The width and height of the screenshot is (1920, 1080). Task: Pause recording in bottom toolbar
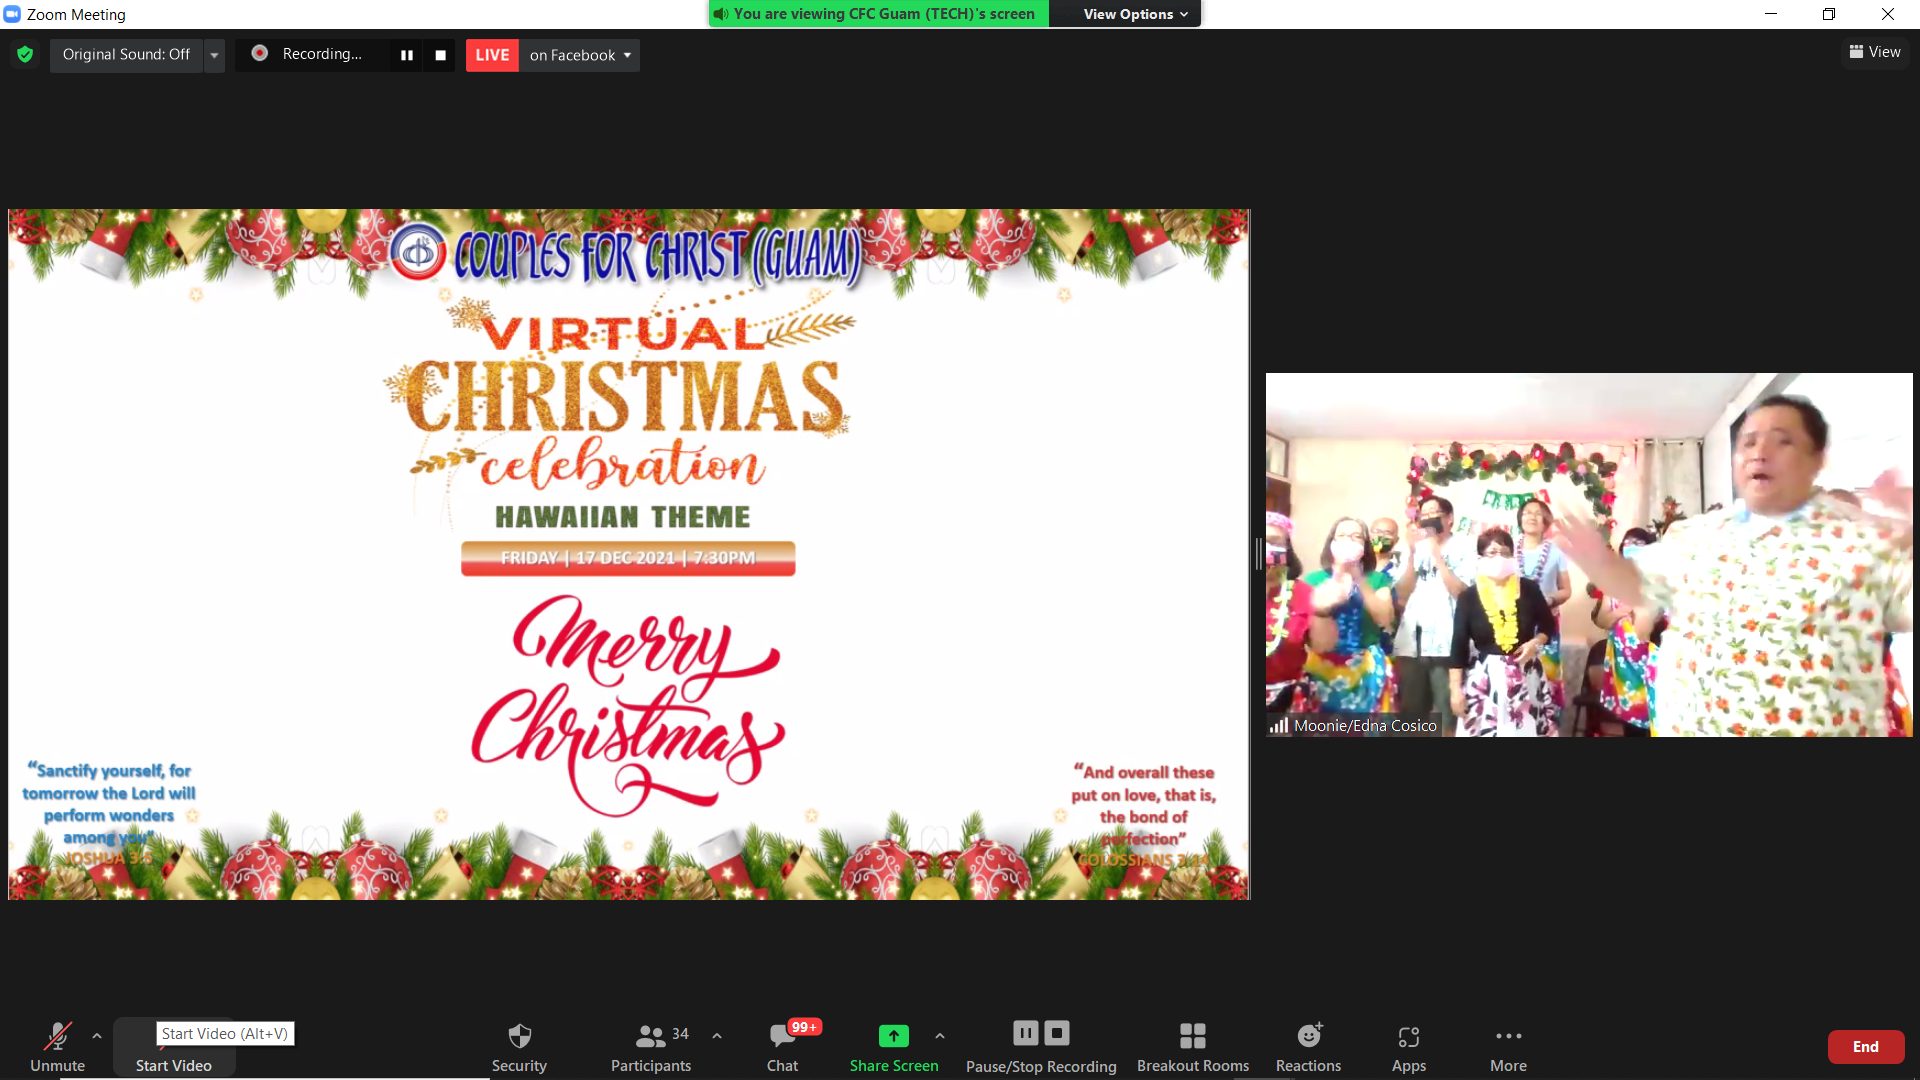1026,1033
